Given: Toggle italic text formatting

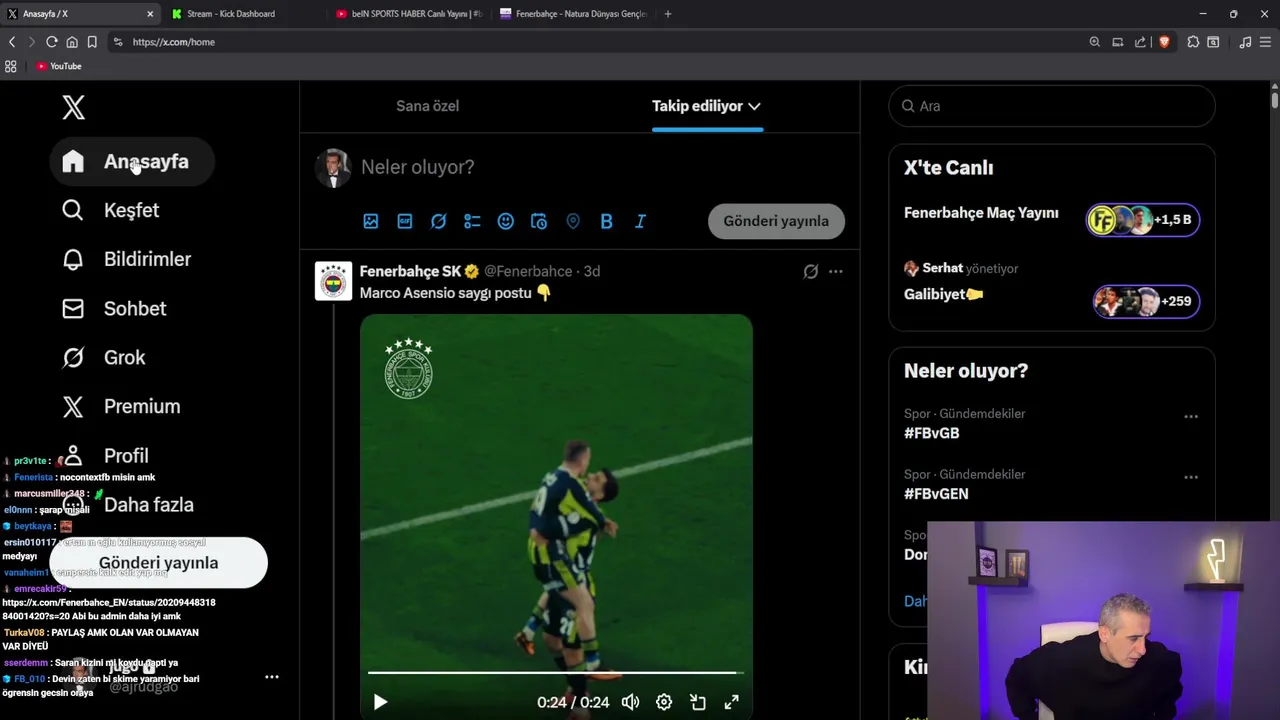Looking at the screenshot, I should [640, 221].
